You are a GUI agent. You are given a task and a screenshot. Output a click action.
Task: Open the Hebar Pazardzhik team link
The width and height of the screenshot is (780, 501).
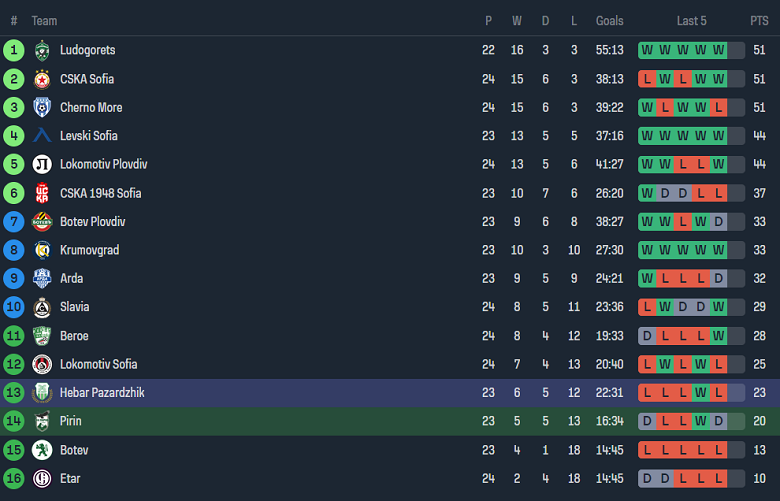click(102, 393)
